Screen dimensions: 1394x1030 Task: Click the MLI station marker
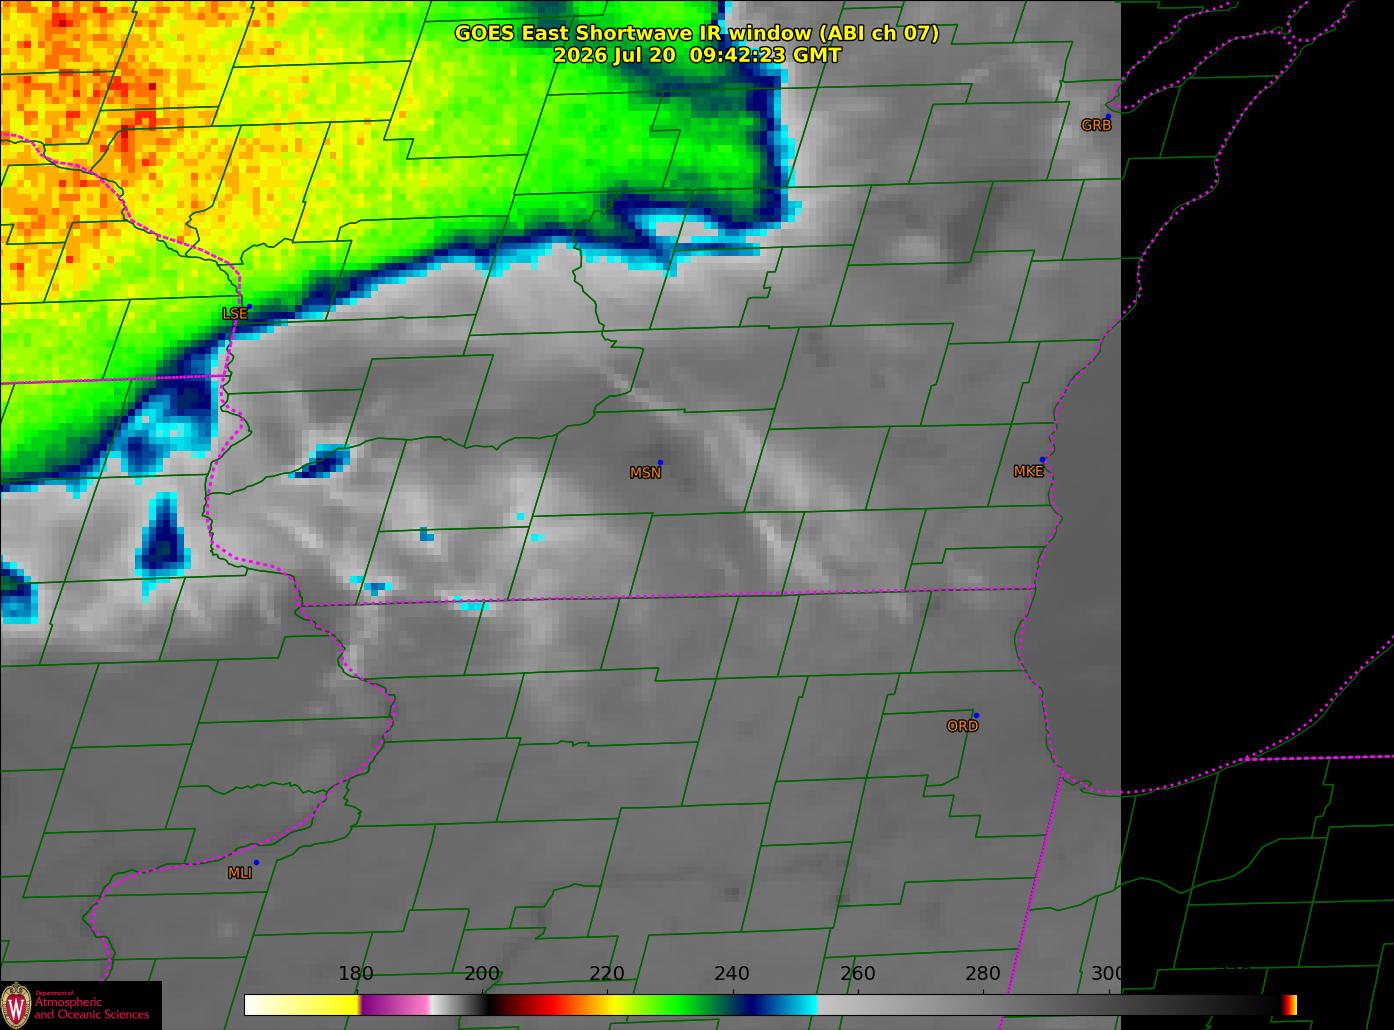click(x=256, y=862)
